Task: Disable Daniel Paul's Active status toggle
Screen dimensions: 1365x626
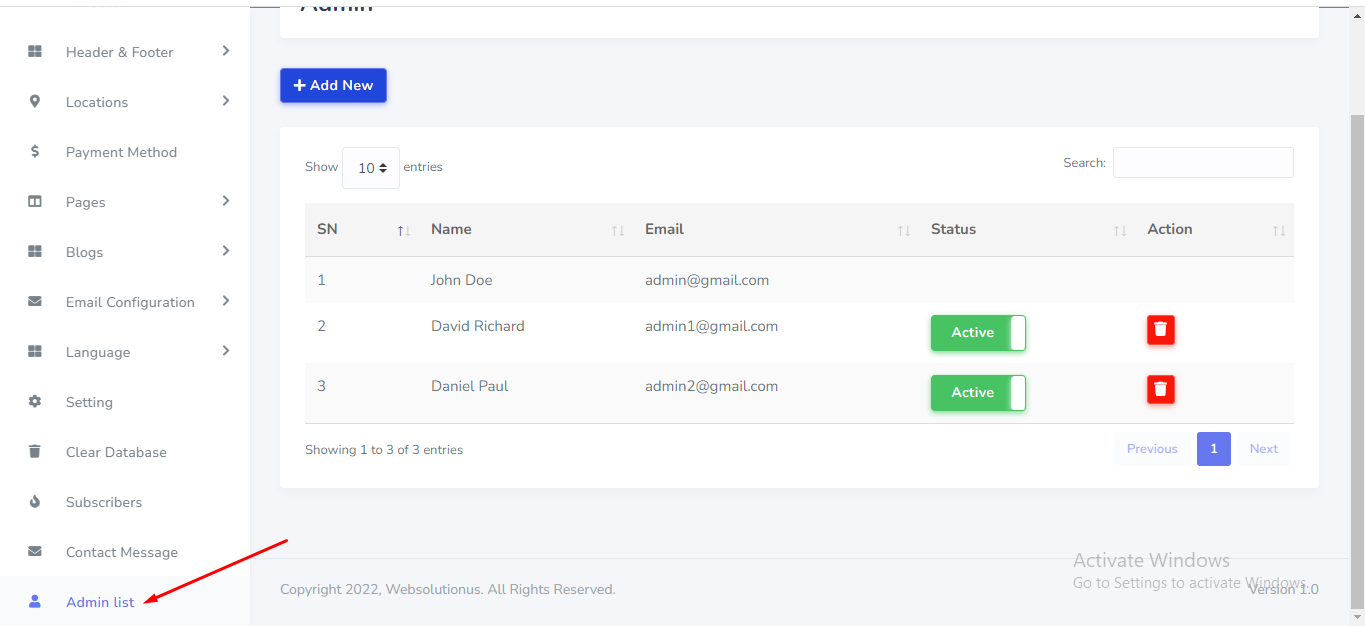Action: coord(977,393)
